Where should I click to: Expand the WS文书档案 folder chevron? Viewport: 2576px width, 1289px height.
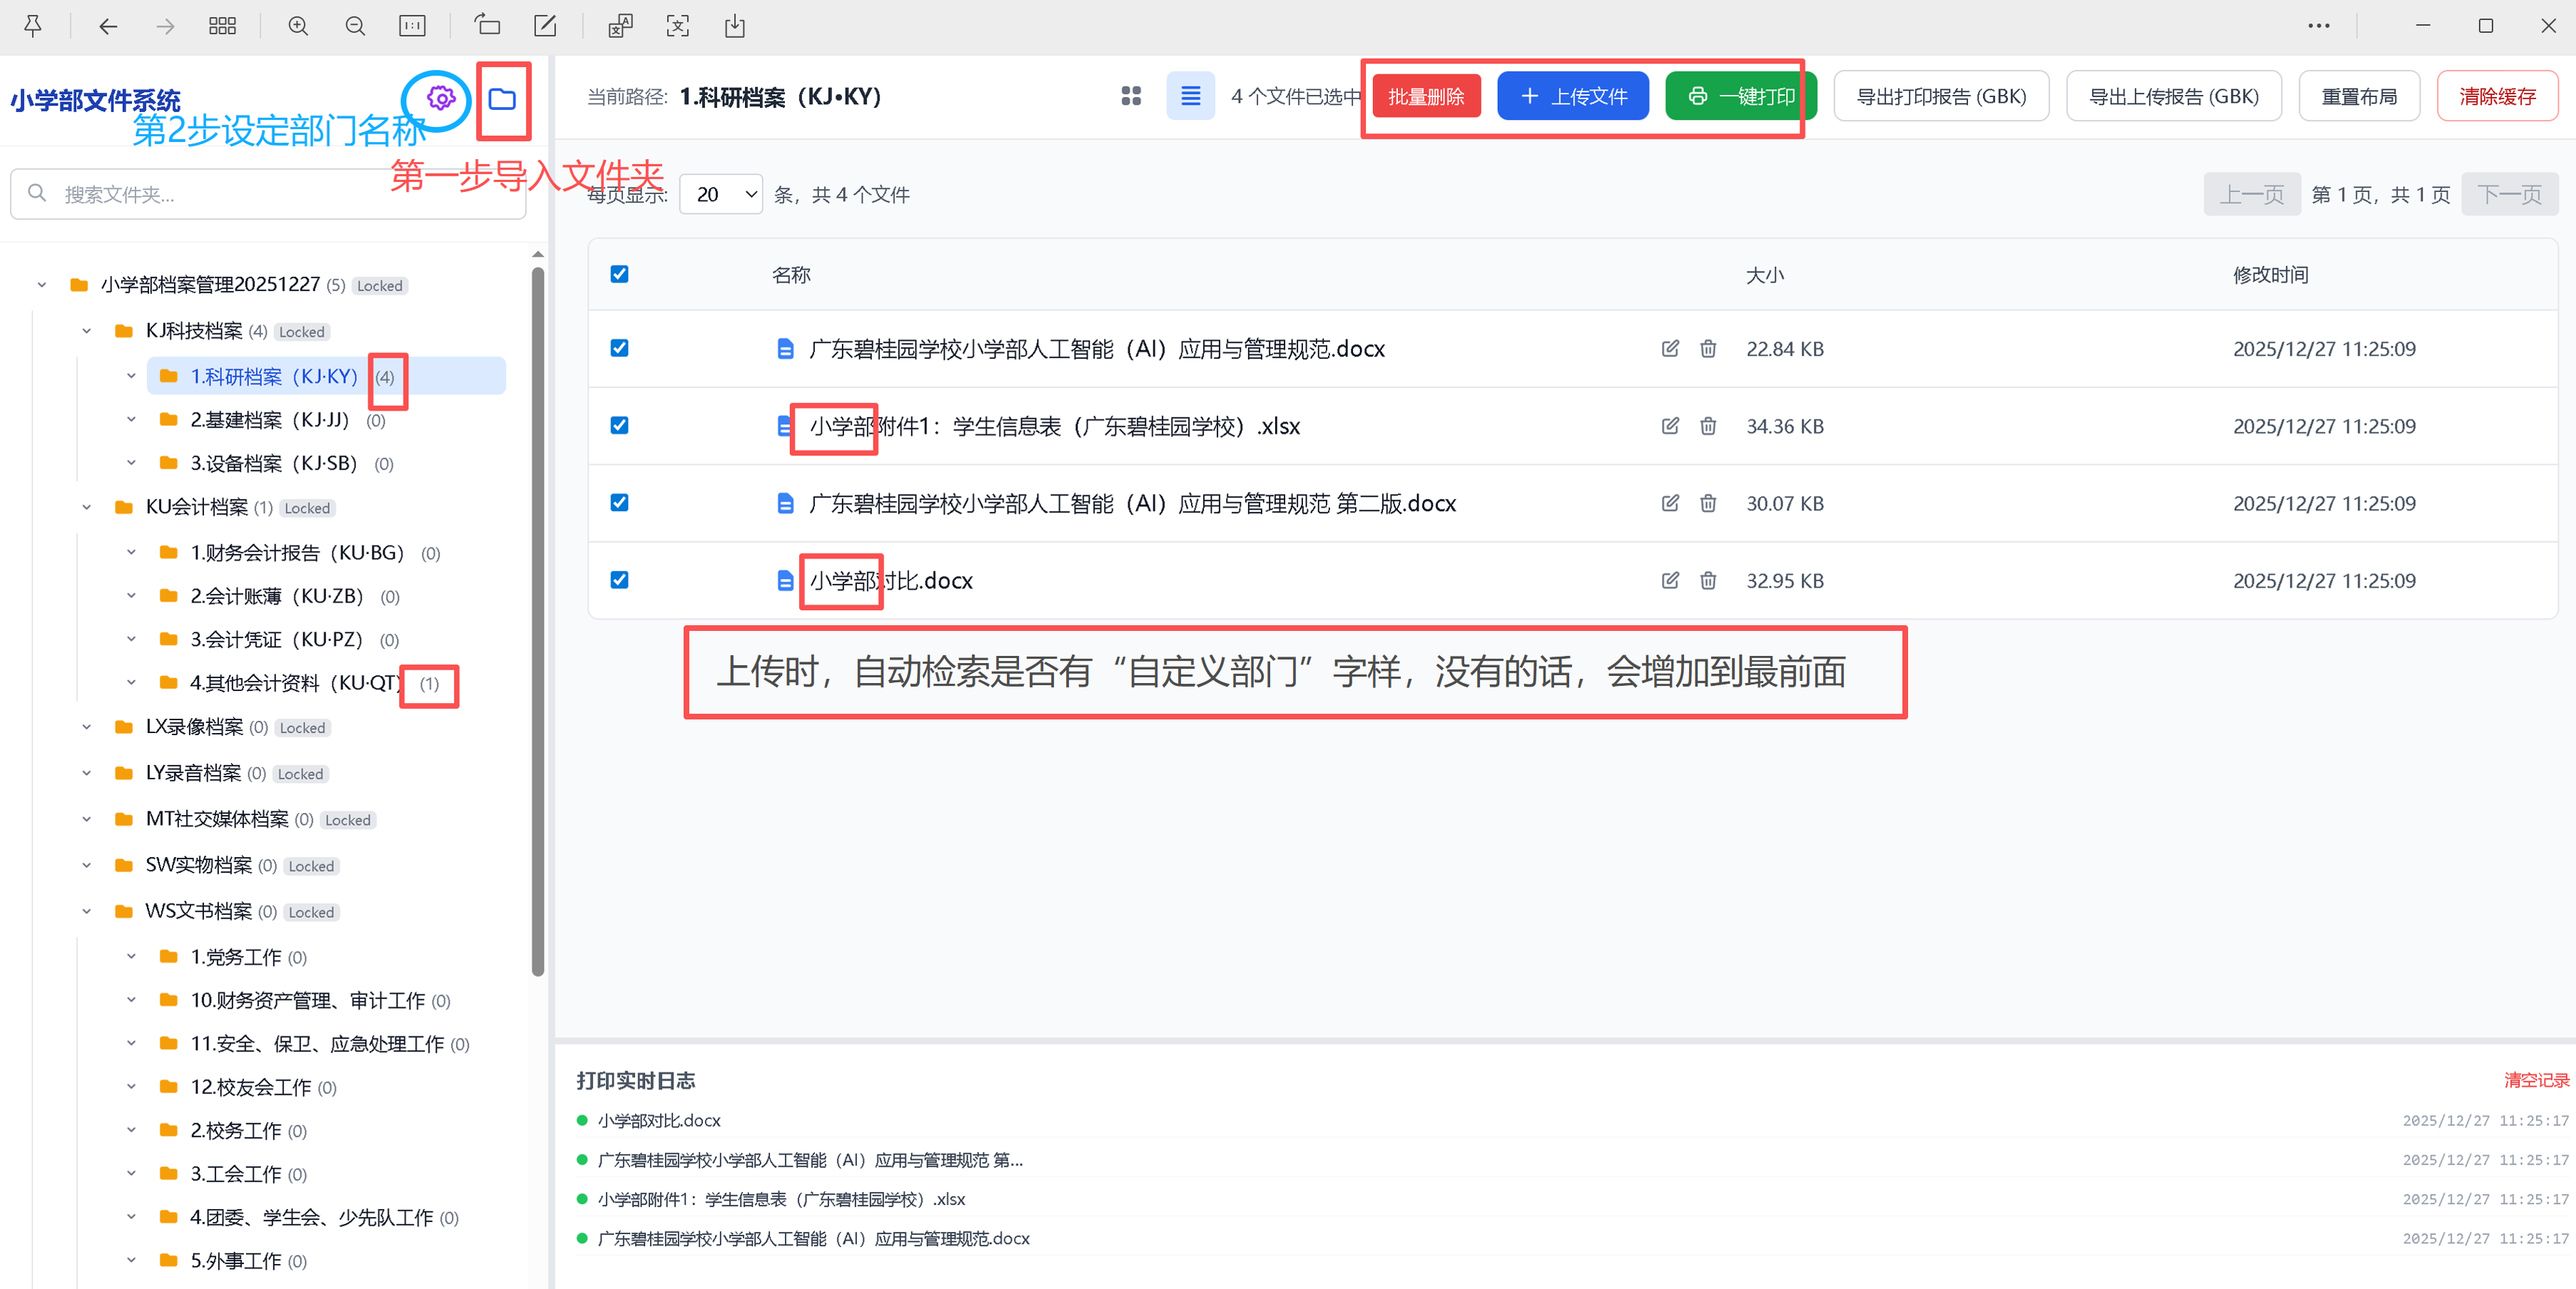click(x=87, y=911)
